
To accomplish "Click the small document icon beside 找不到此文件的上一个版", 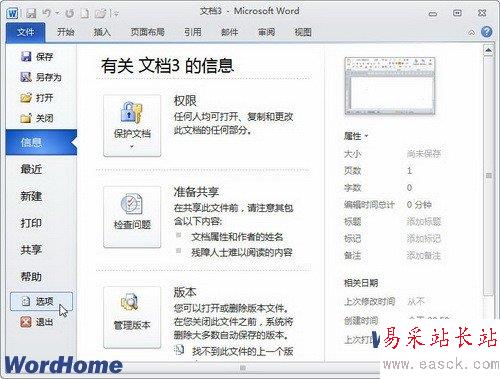I will 179,350.
